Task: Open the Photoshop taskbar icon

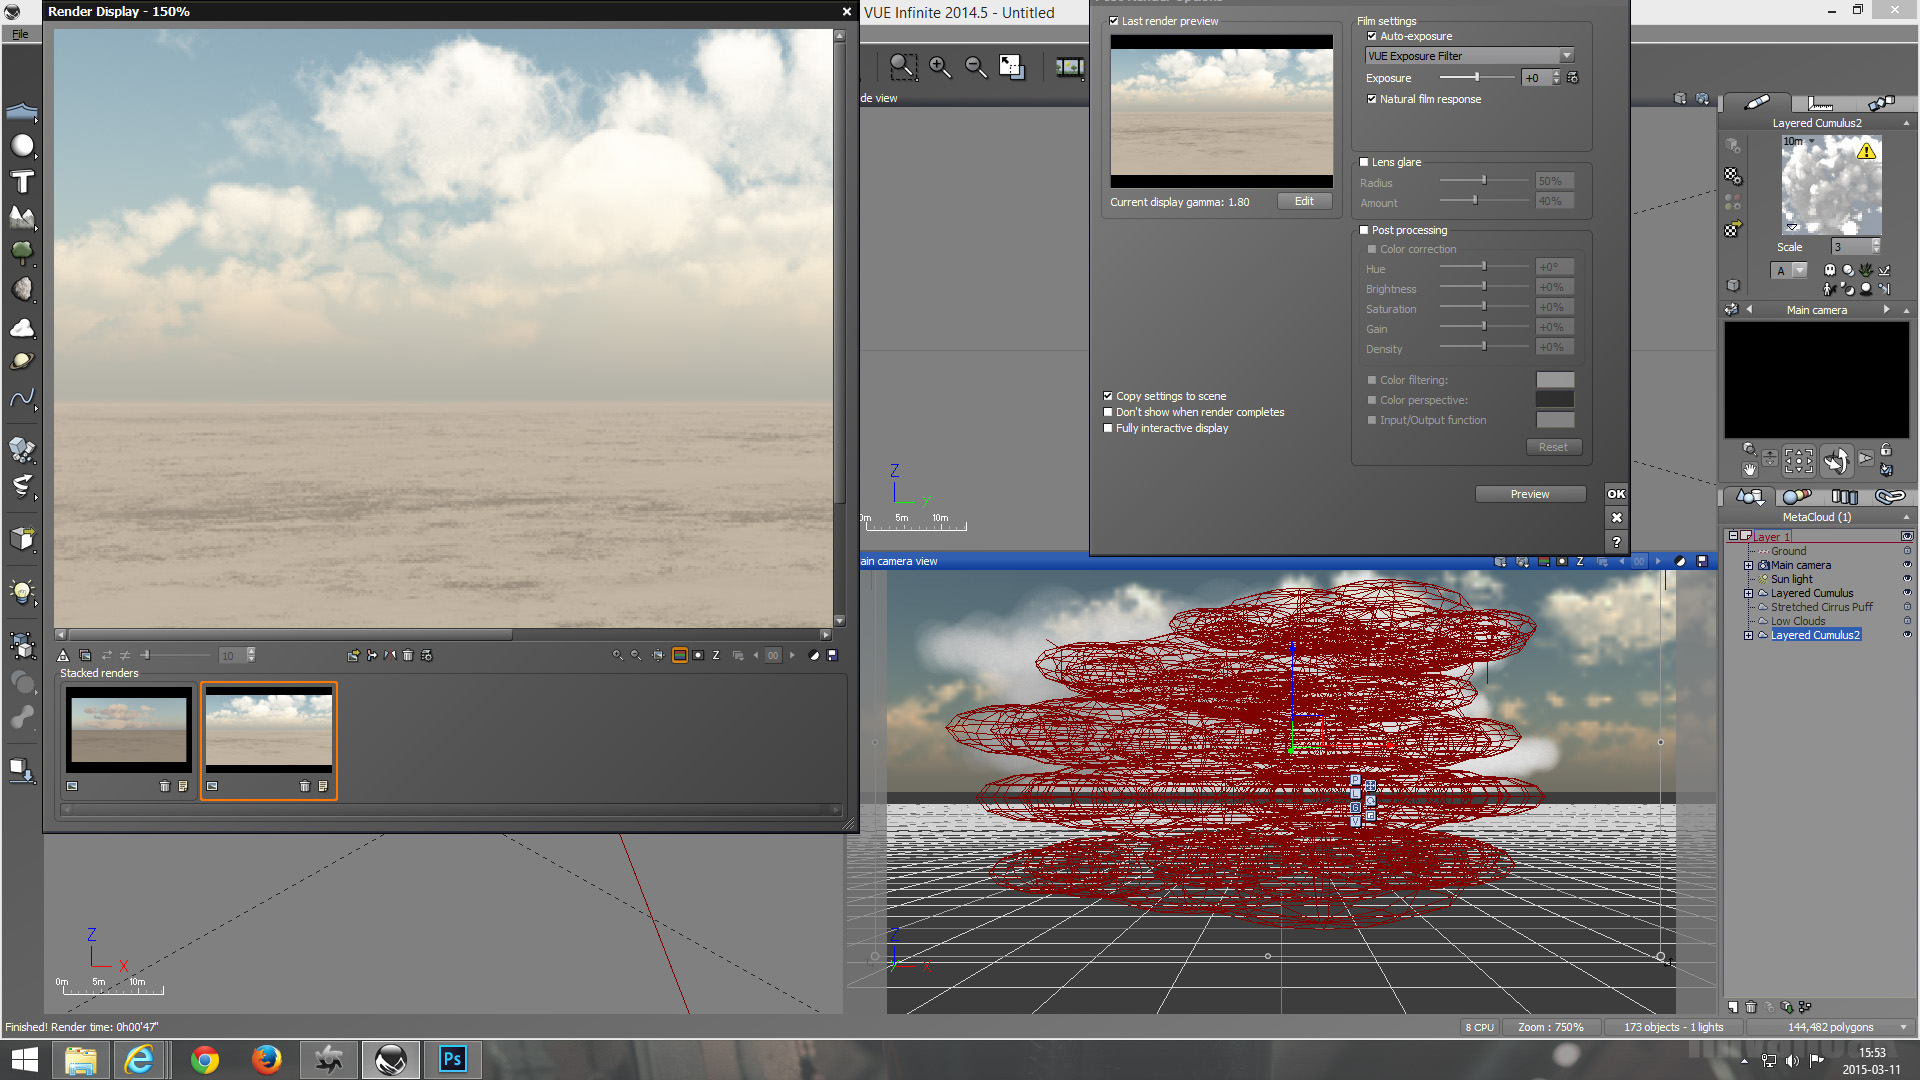Action: point(452,1059)
